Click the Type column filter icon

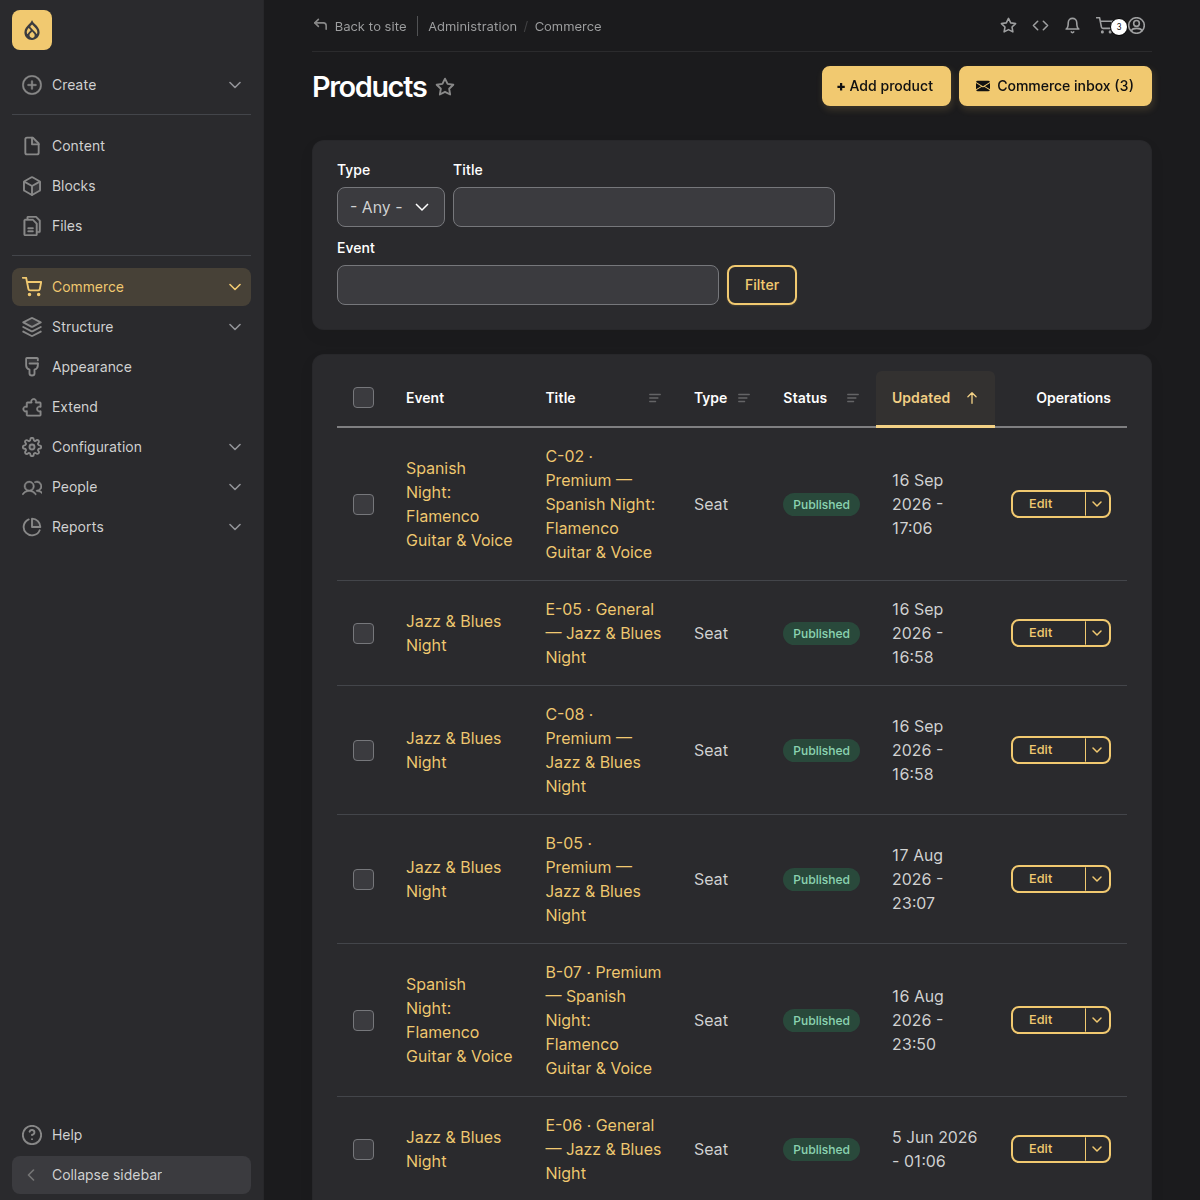coord(744,398)
